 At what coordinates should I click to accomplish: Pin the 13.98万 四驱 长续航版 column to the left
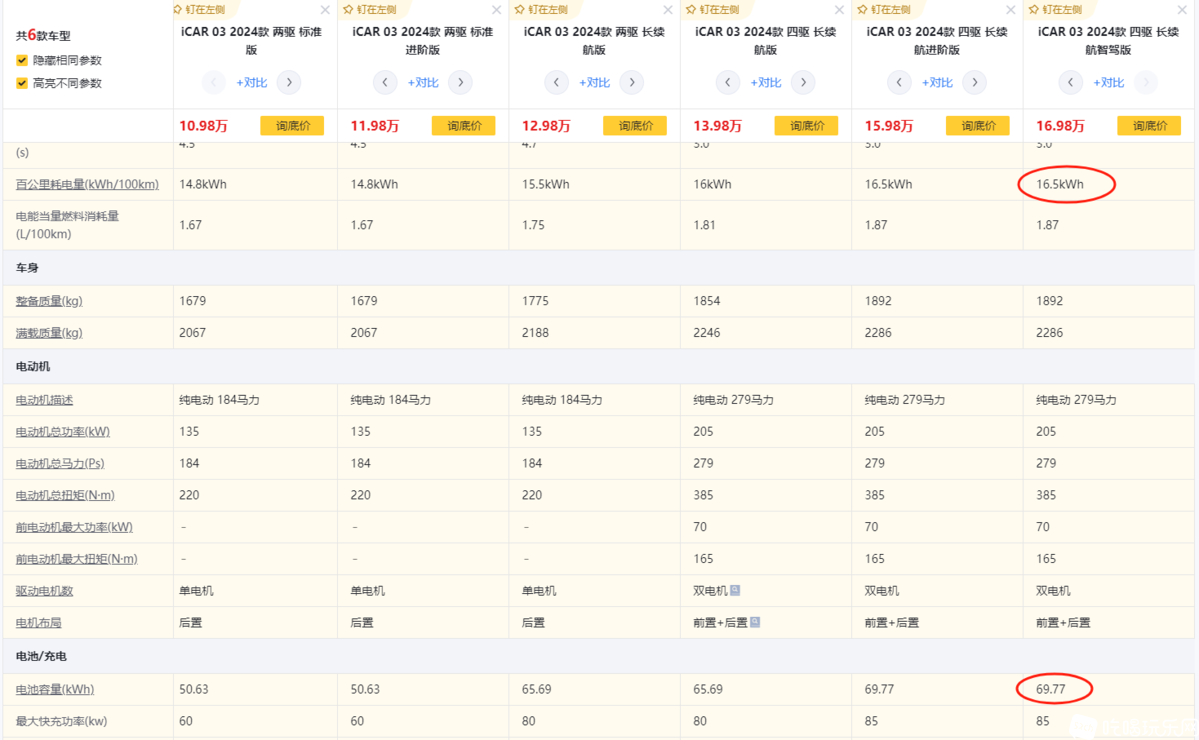coord(713,9)
